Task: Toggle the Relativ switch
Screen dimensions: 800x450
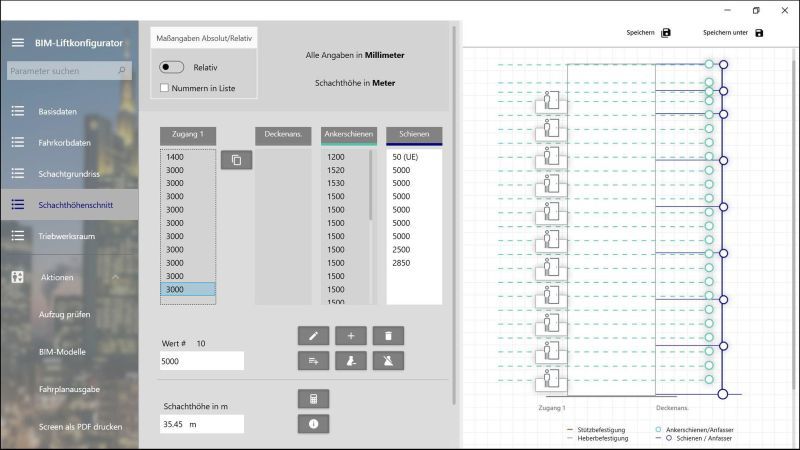Action: [172, 67]
